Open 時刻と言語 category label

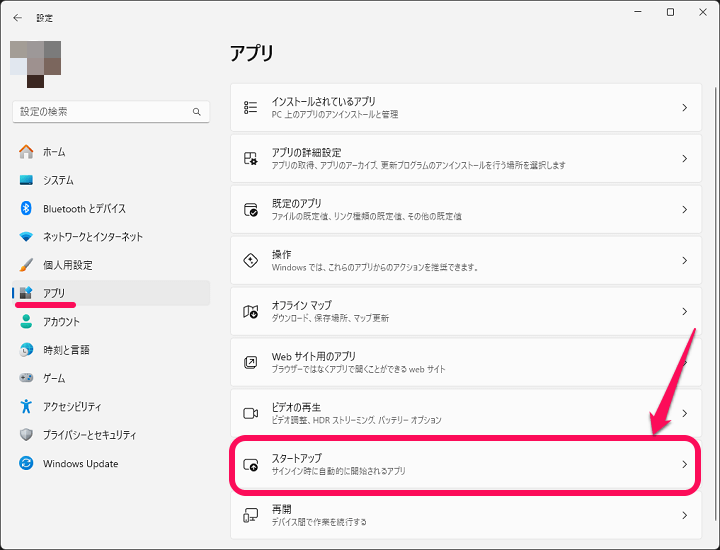66,350
